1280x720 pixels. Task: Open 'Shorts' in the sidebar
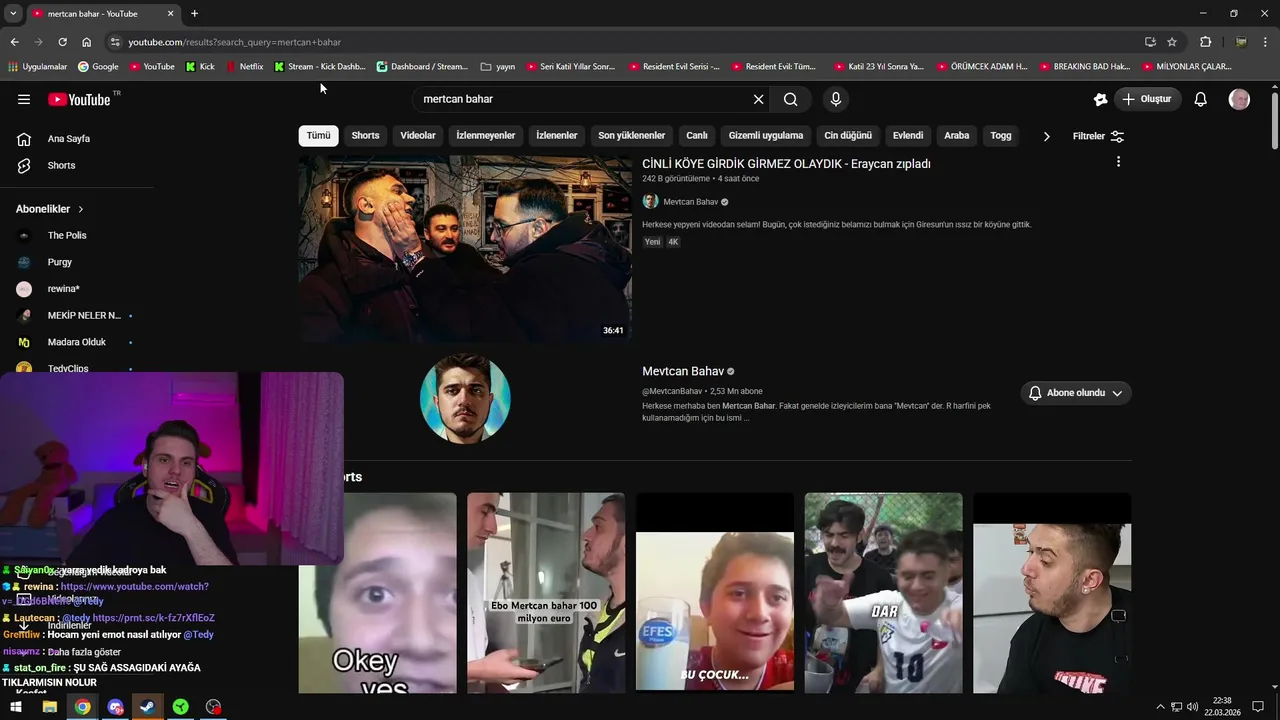pos(60,165)
